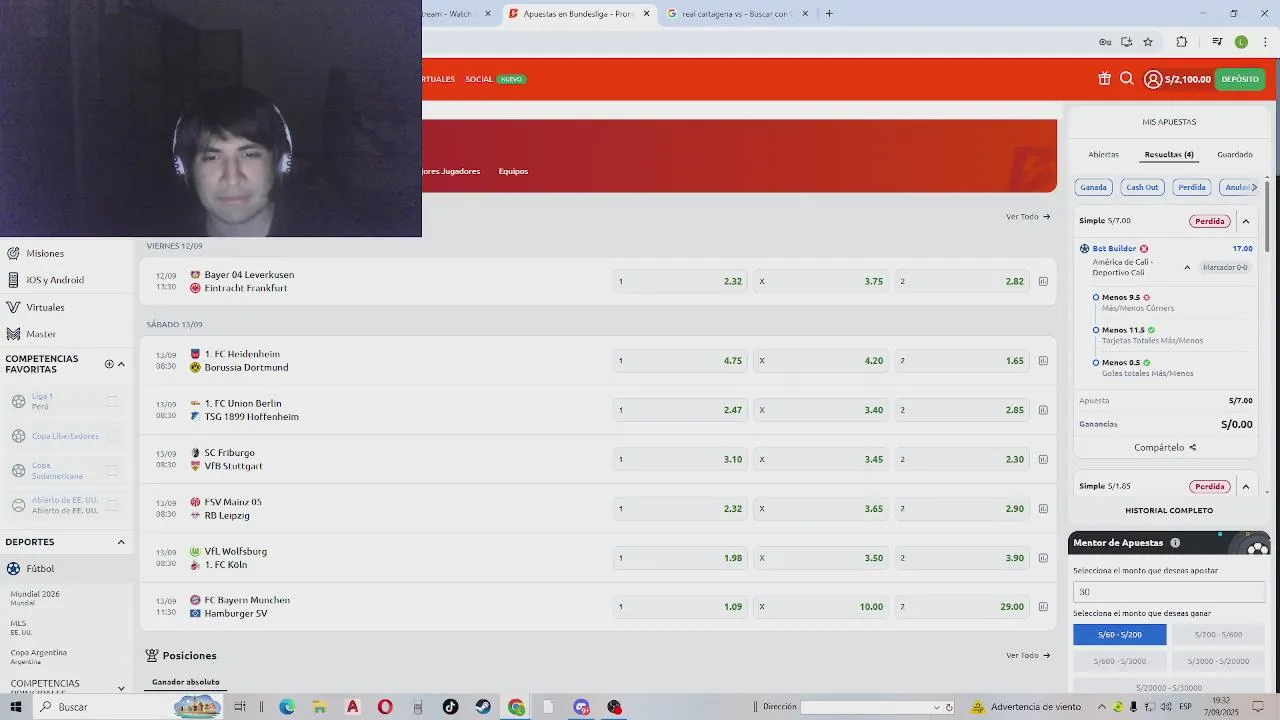Click the bet slip panel scrollbar
This screenshot has height=720, width=1280.
(x=1267, y=215)
